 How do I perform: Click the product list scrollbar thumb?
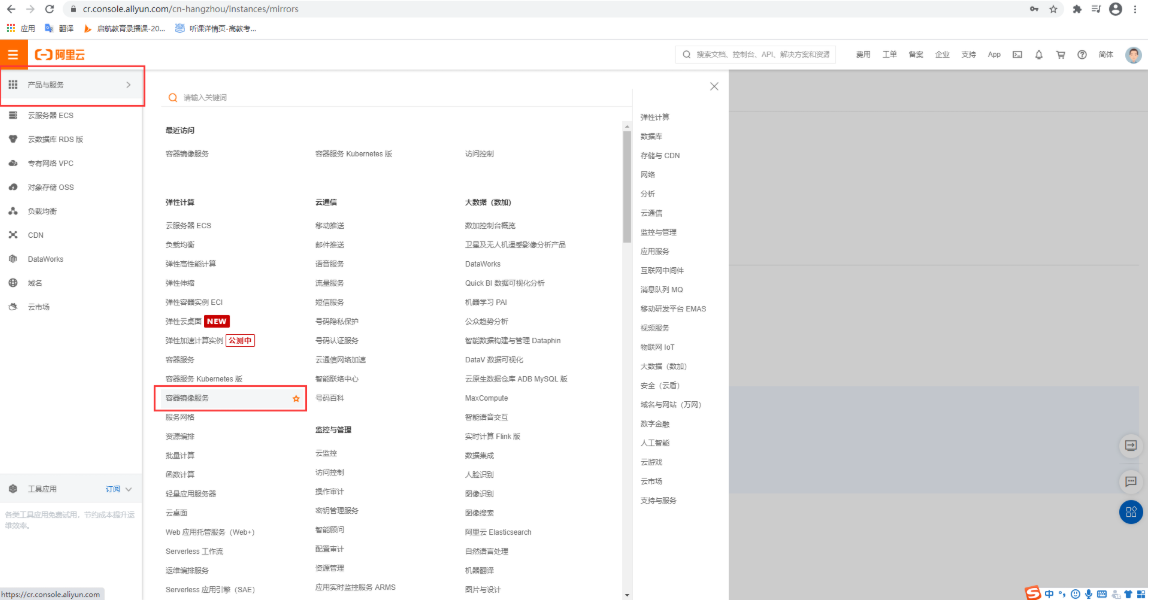click(627, 187)
